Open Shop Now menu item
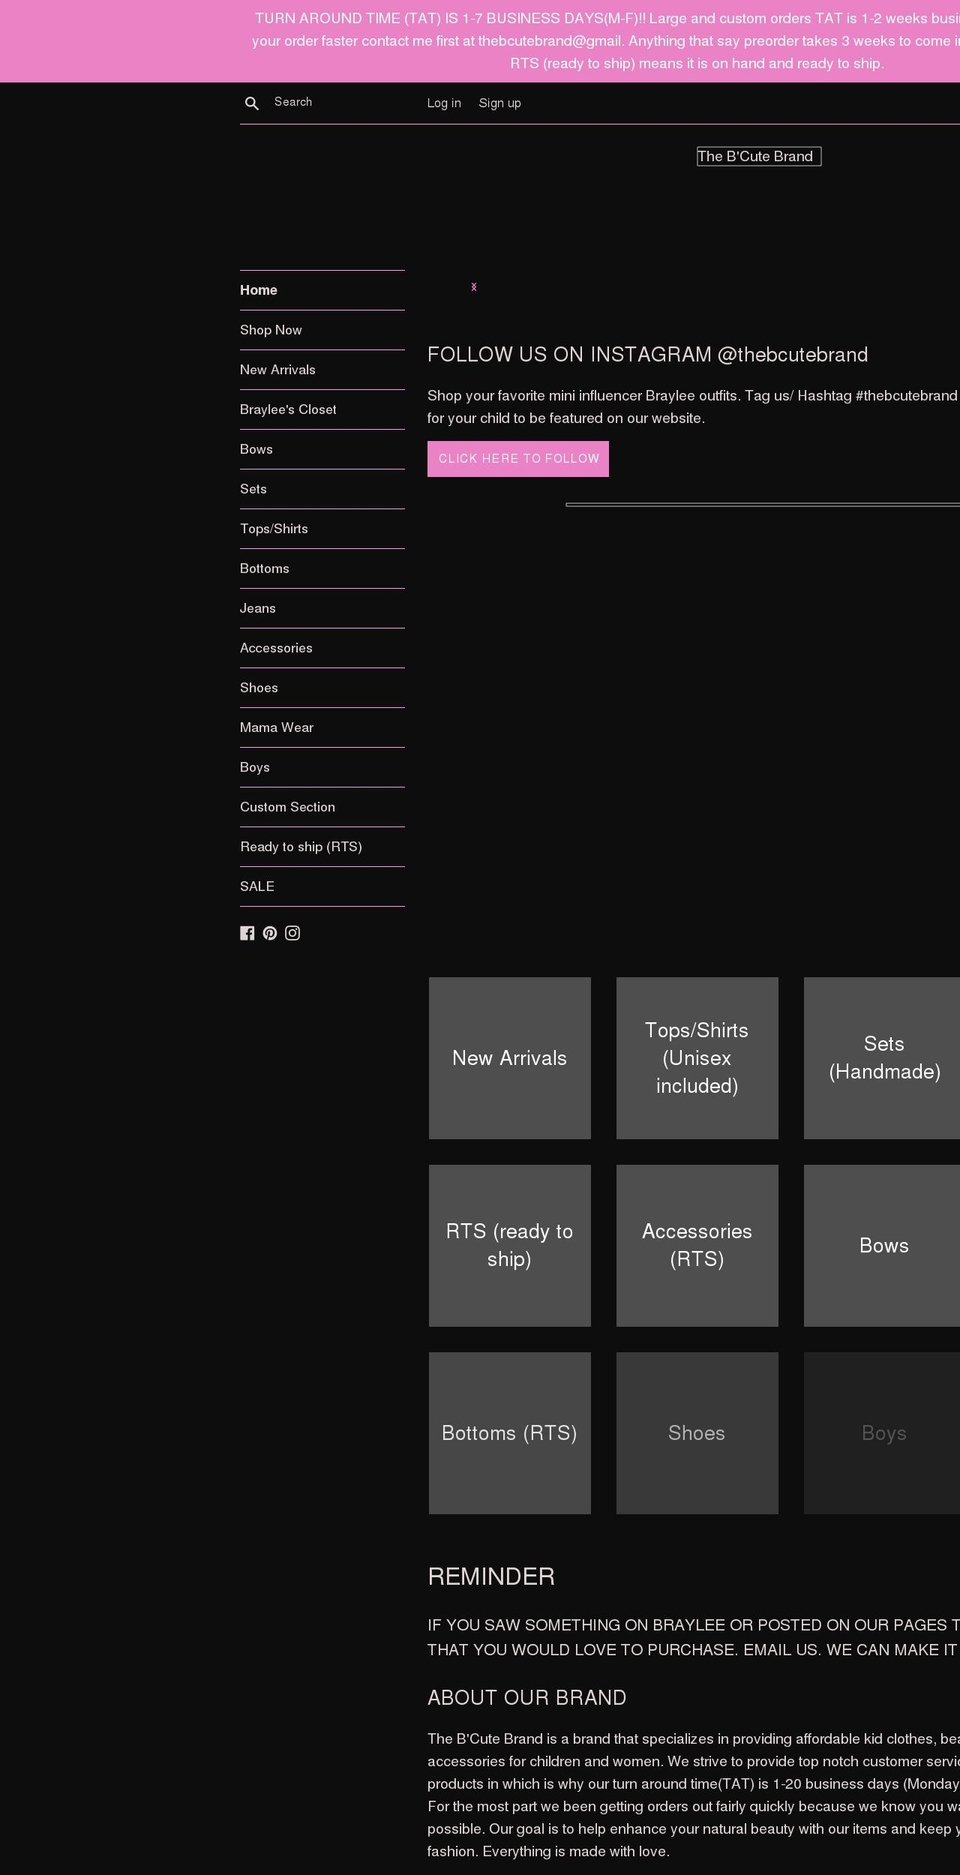The image size is (960, 1875). [x=322, y=330]
